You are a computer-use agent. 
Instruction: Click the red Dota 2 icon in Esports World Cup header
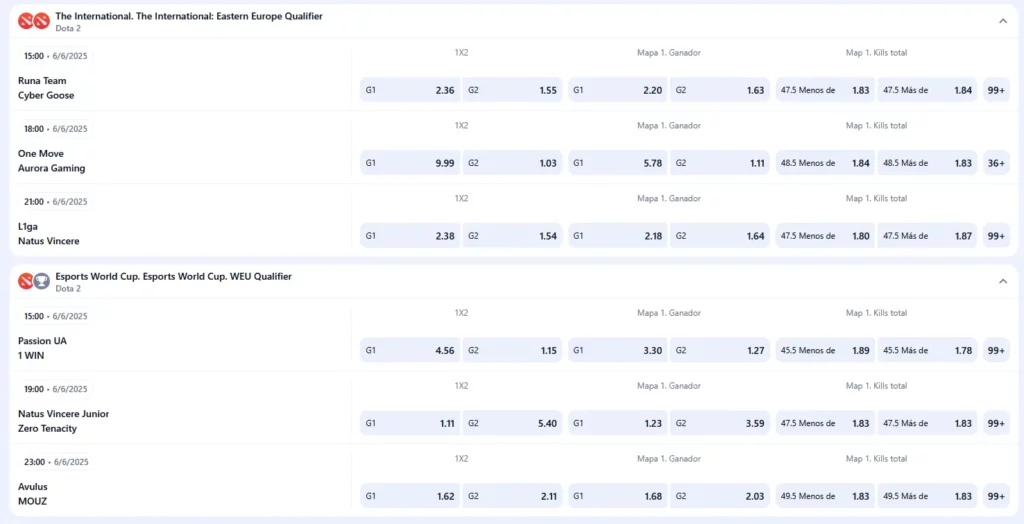click(x=26, y=281)
